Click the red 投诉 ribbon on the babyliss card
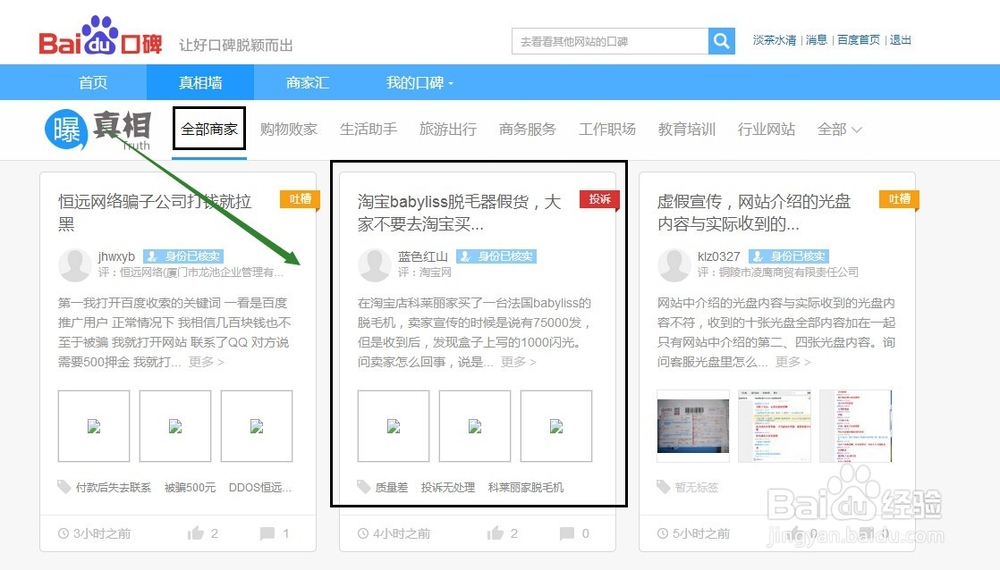 pos(599,200)
